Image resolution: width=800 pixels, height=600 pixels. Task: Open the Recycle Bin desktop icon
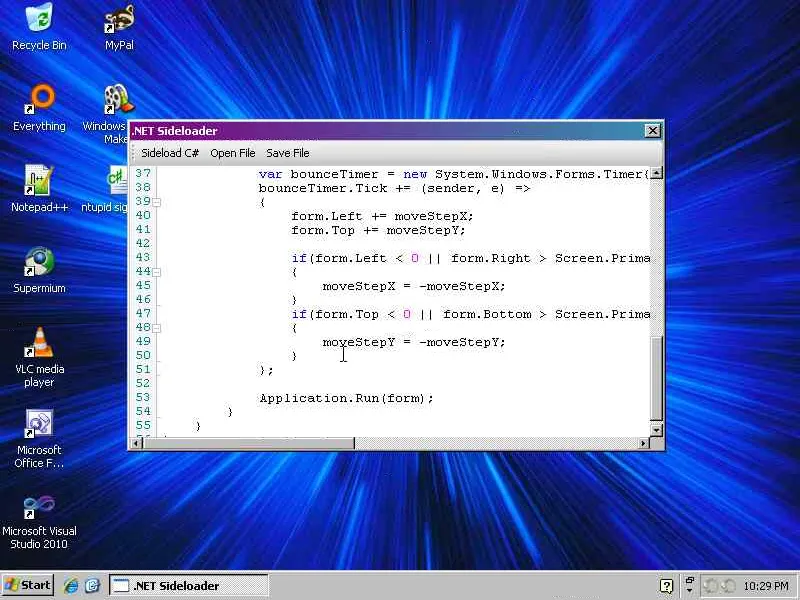pyautogui.click(x=39, y=27)
